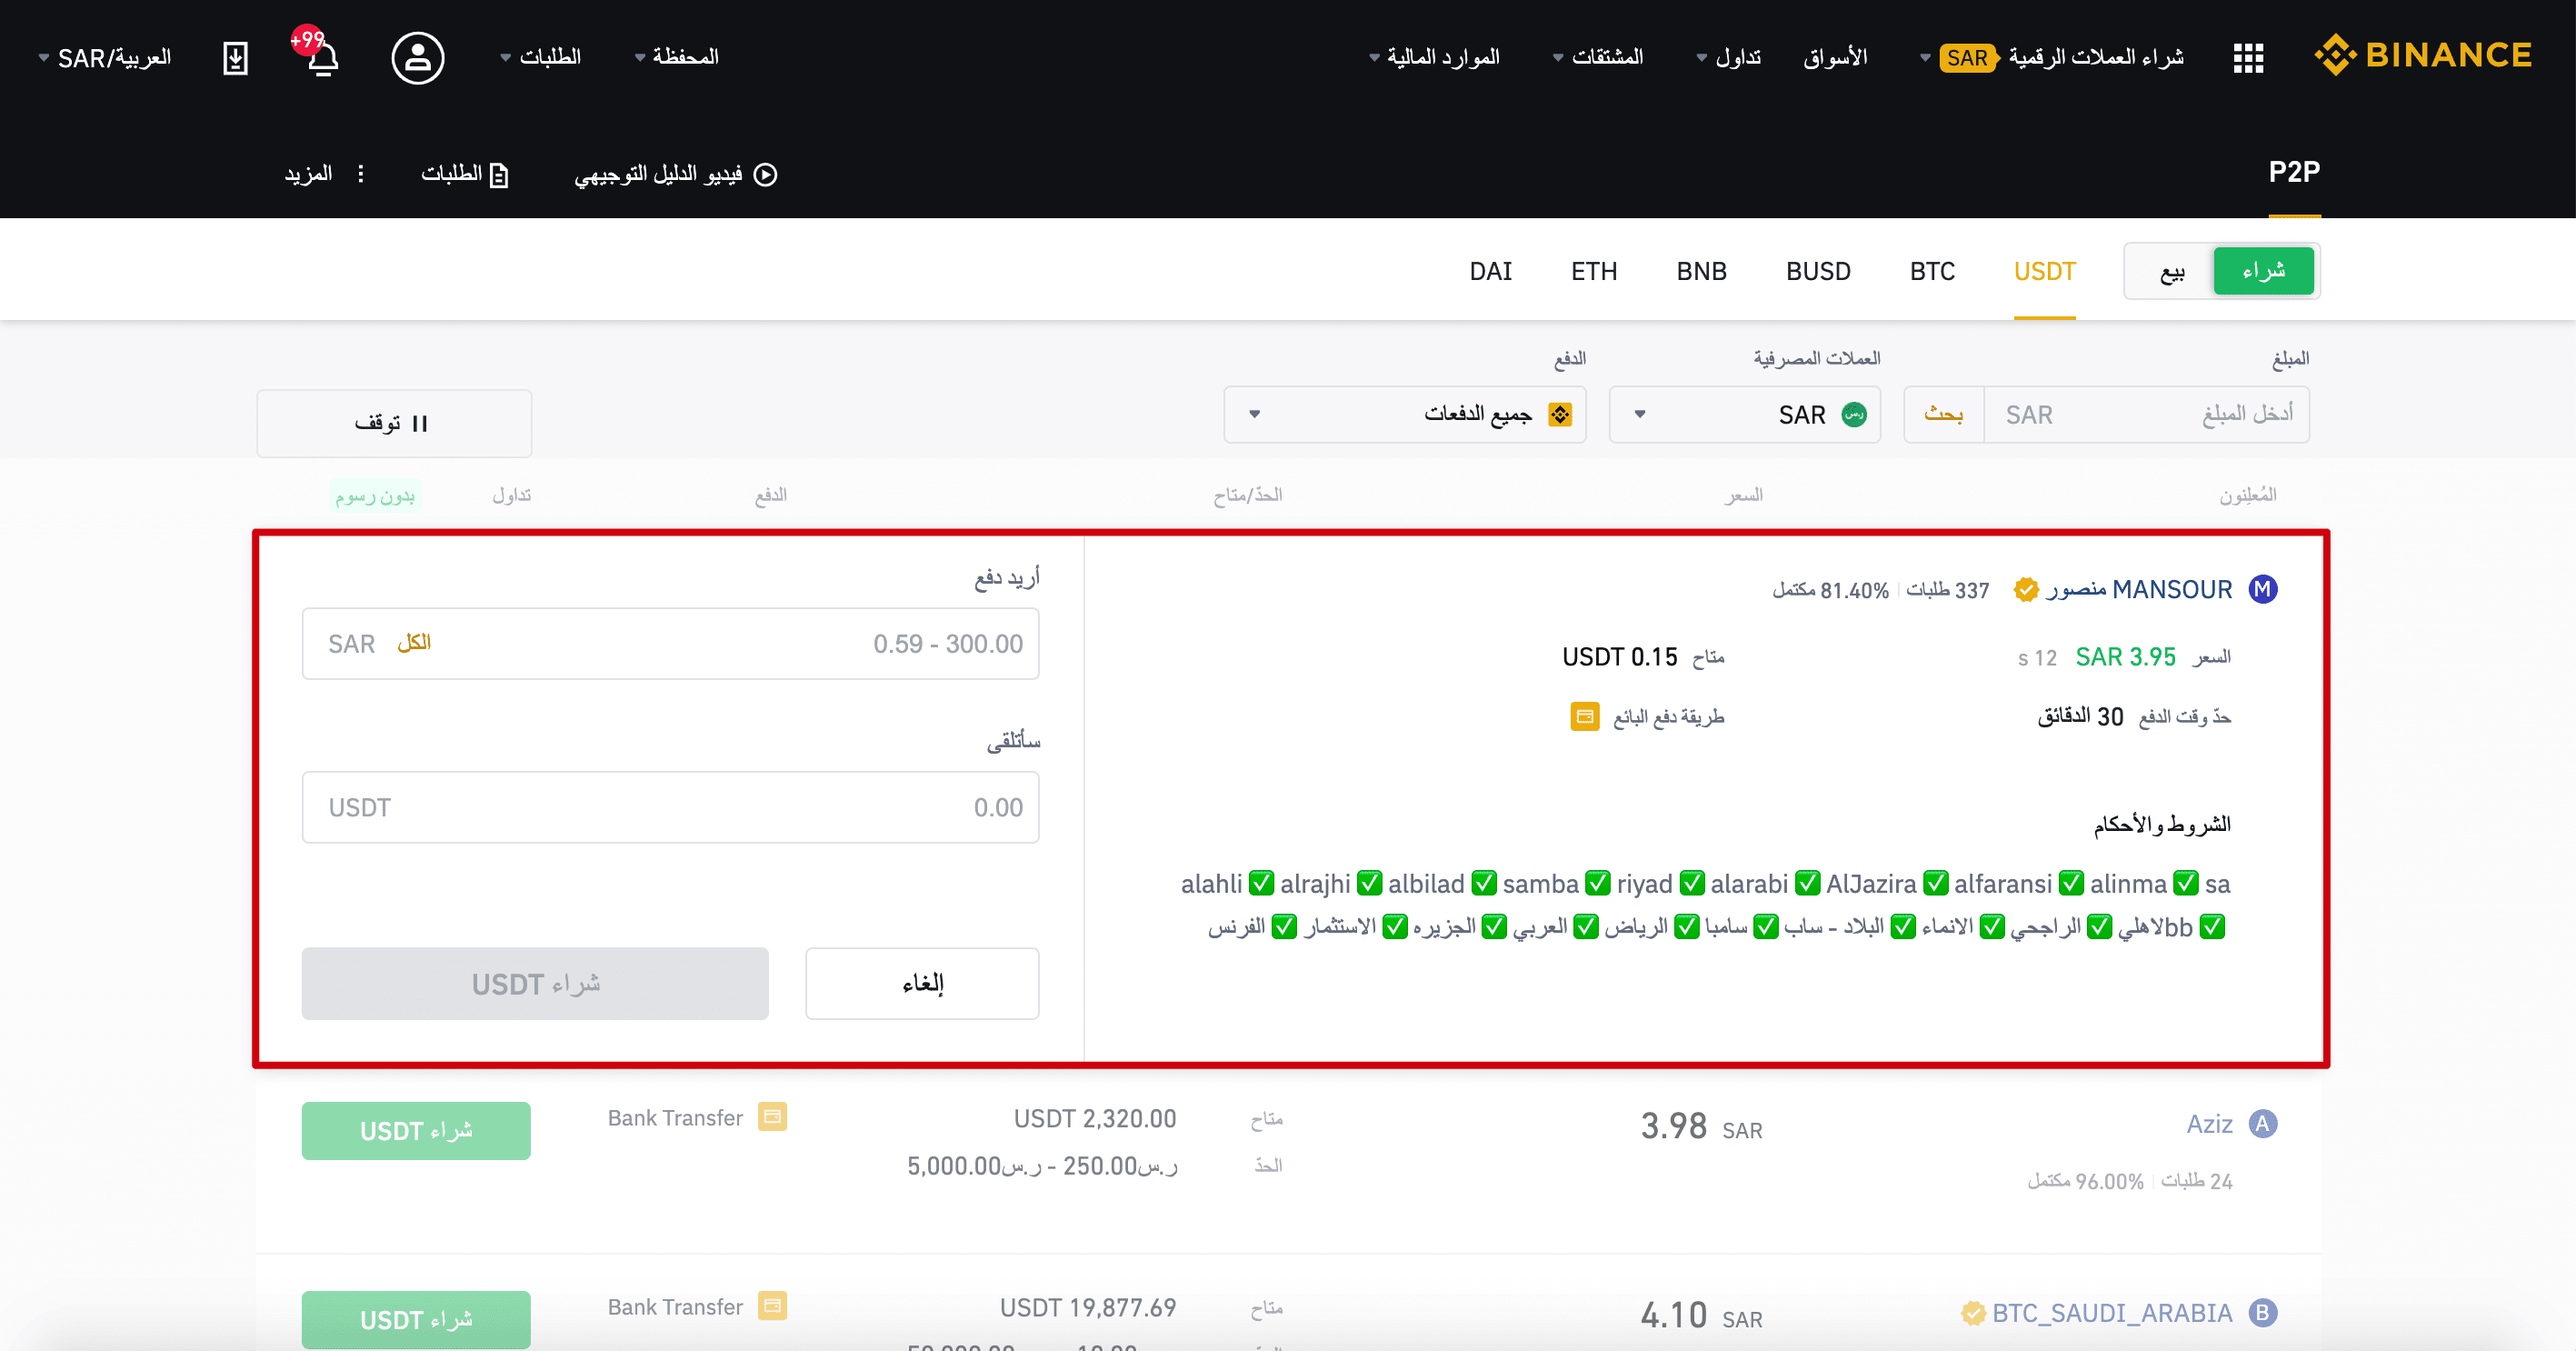Click the Binance logo
Screen dimensions: 2576x1351
coord(2424,56)
